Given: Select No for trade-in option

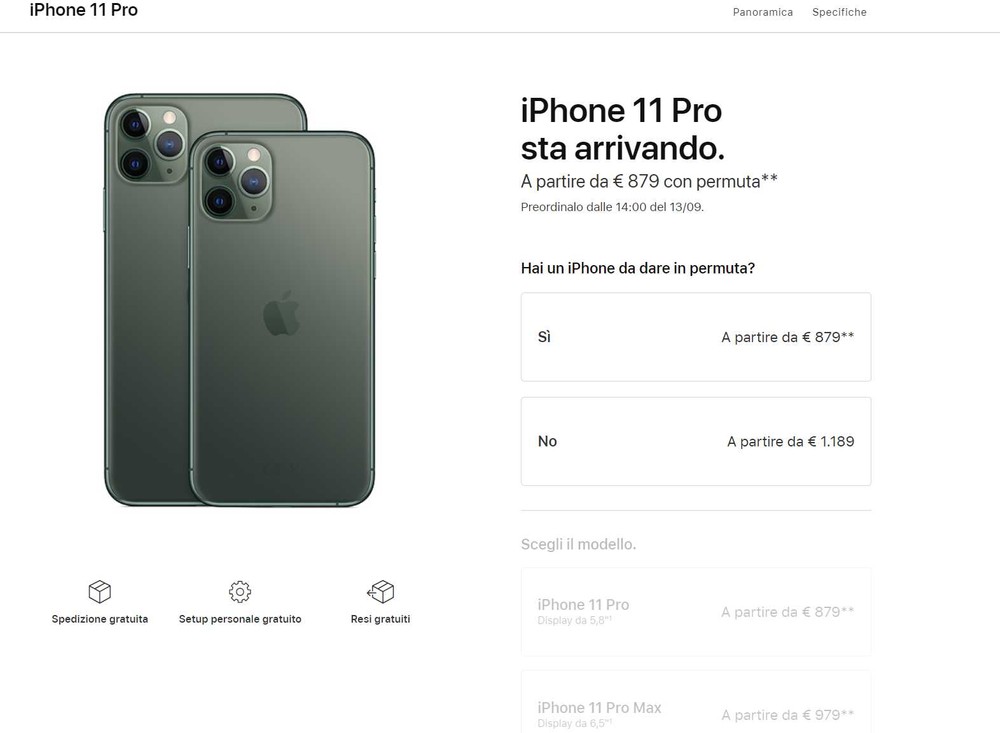Looking at the screenshot, I should 696,441.
